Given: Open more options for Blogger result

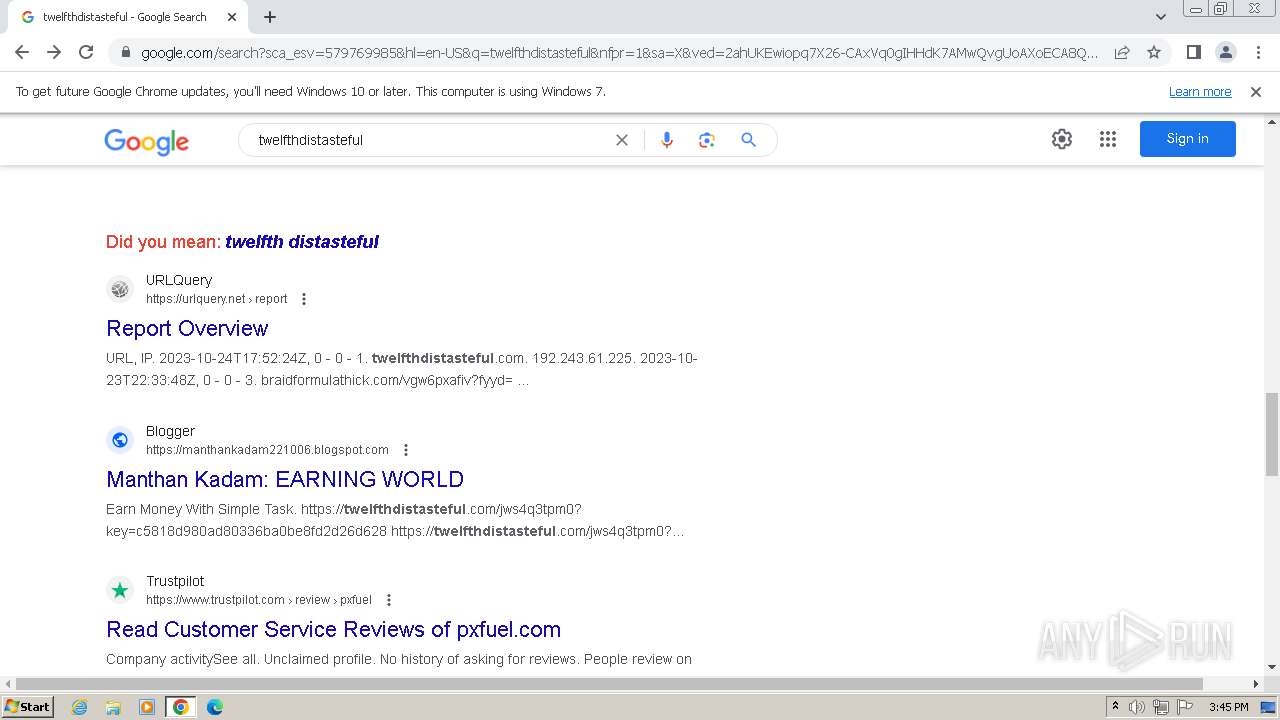Looking at the screenshot, I should 406,450.
